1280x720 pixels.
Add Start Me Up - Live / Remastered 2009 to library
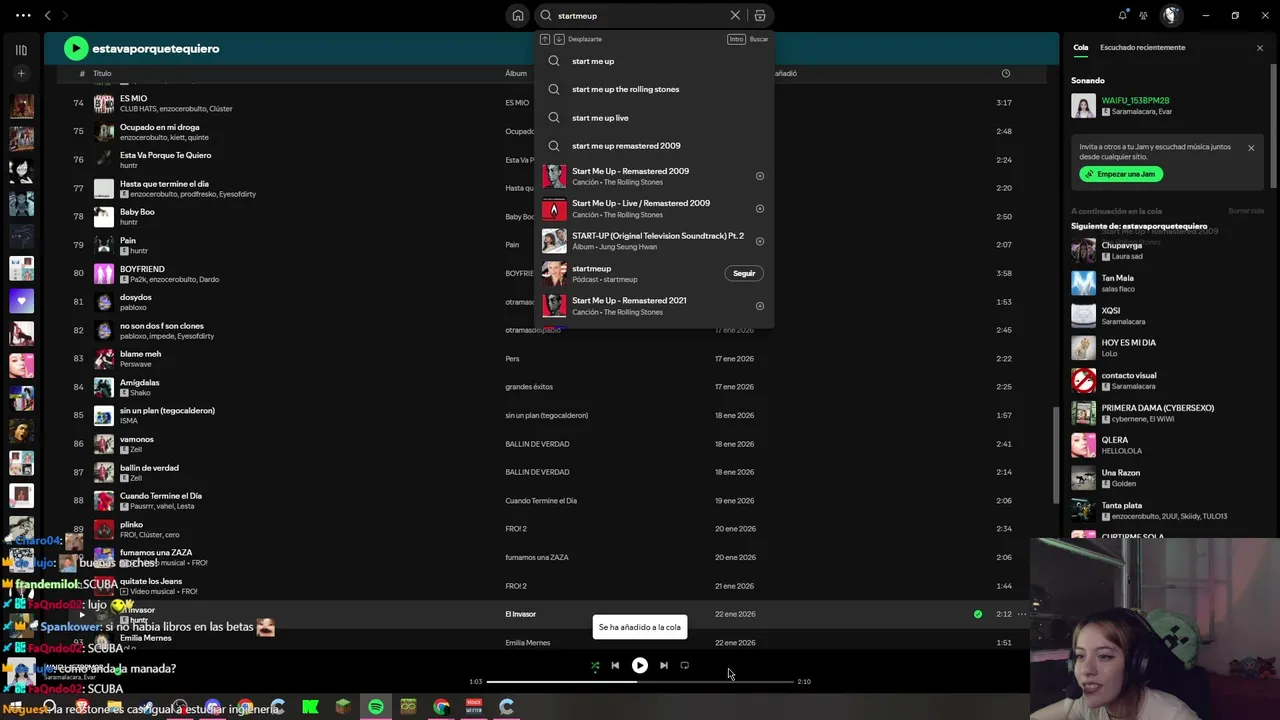click(x=760, y=209)
